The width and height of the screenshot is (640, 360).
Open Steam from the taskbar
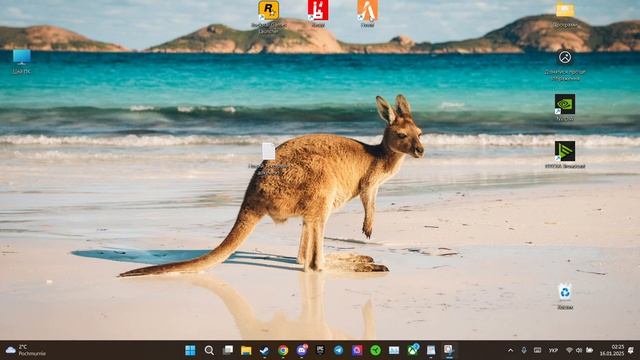264,350
